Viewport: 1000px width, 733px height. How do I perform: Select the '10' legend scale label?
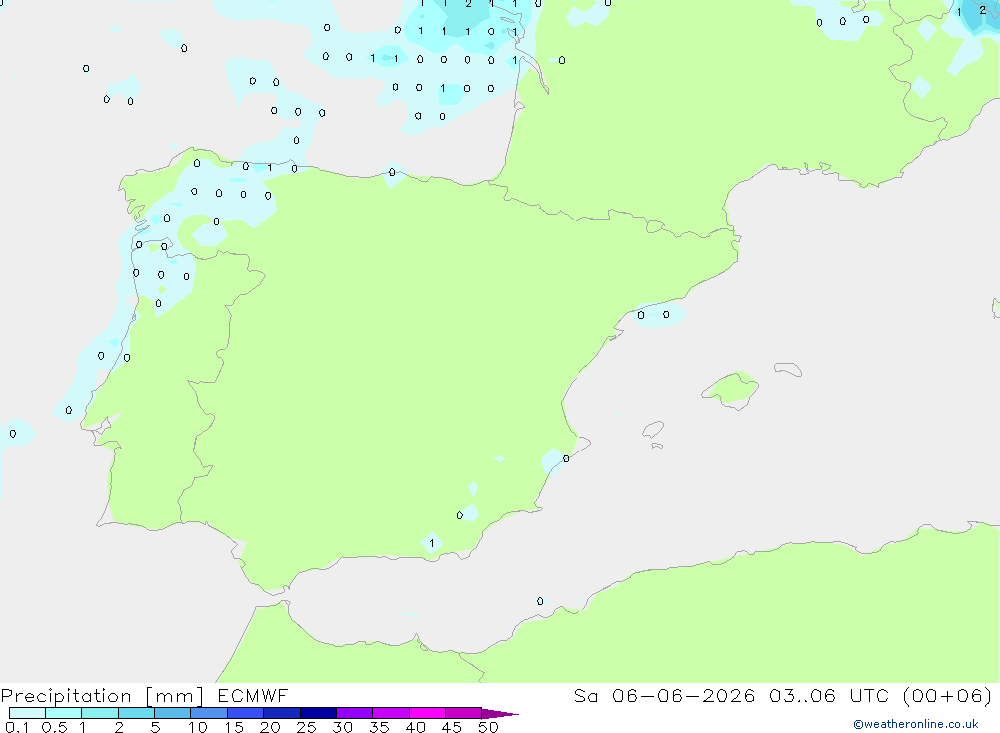point(198,727)
